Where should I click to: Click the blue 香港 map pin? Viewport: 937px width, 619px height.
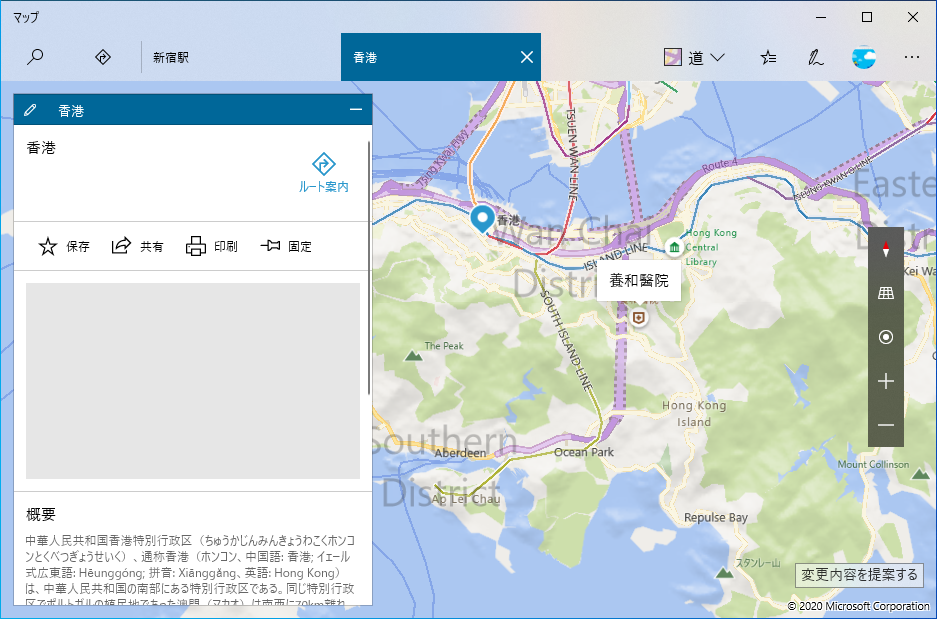[x=482, y=217]
